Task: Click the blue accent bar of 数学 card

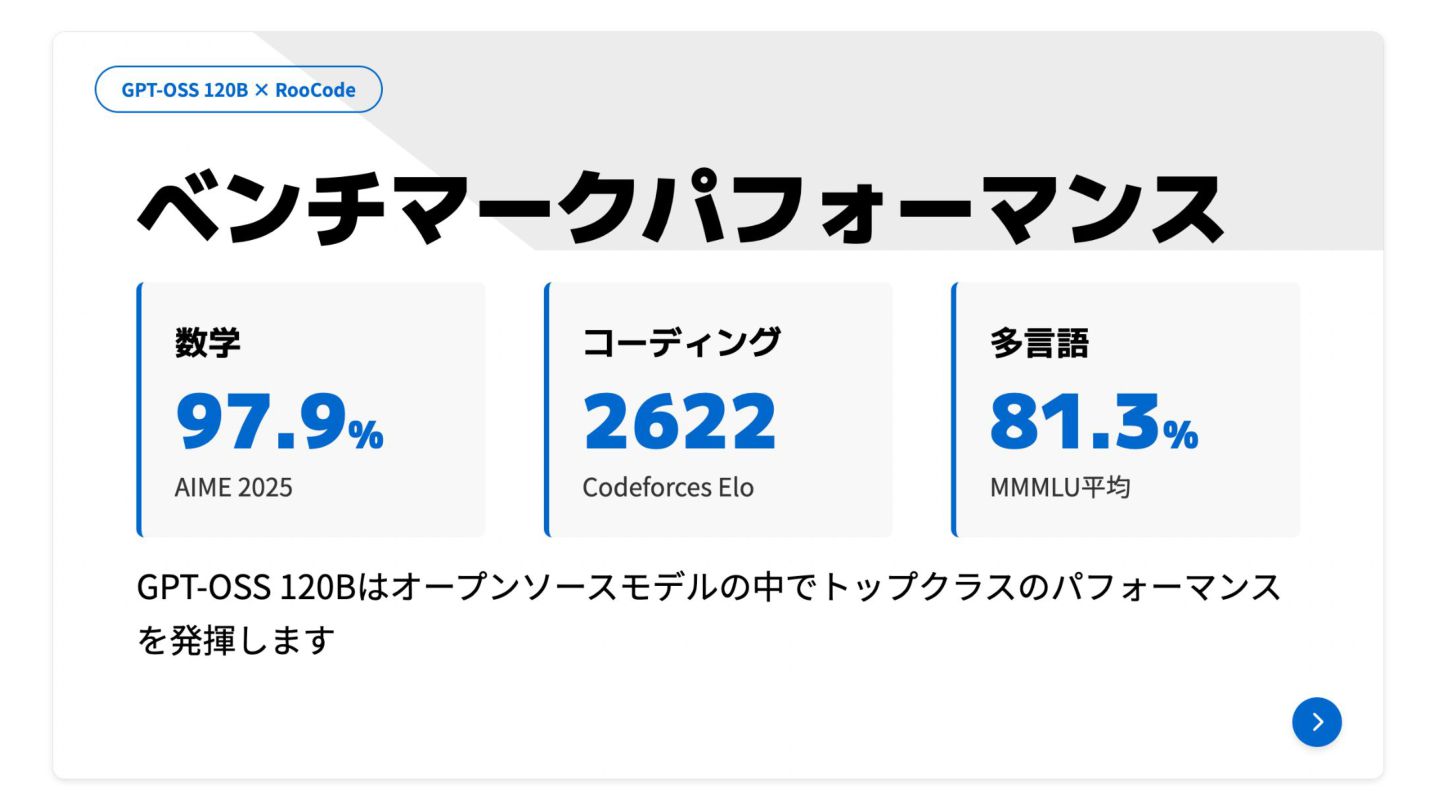Action: click(139, 410)
